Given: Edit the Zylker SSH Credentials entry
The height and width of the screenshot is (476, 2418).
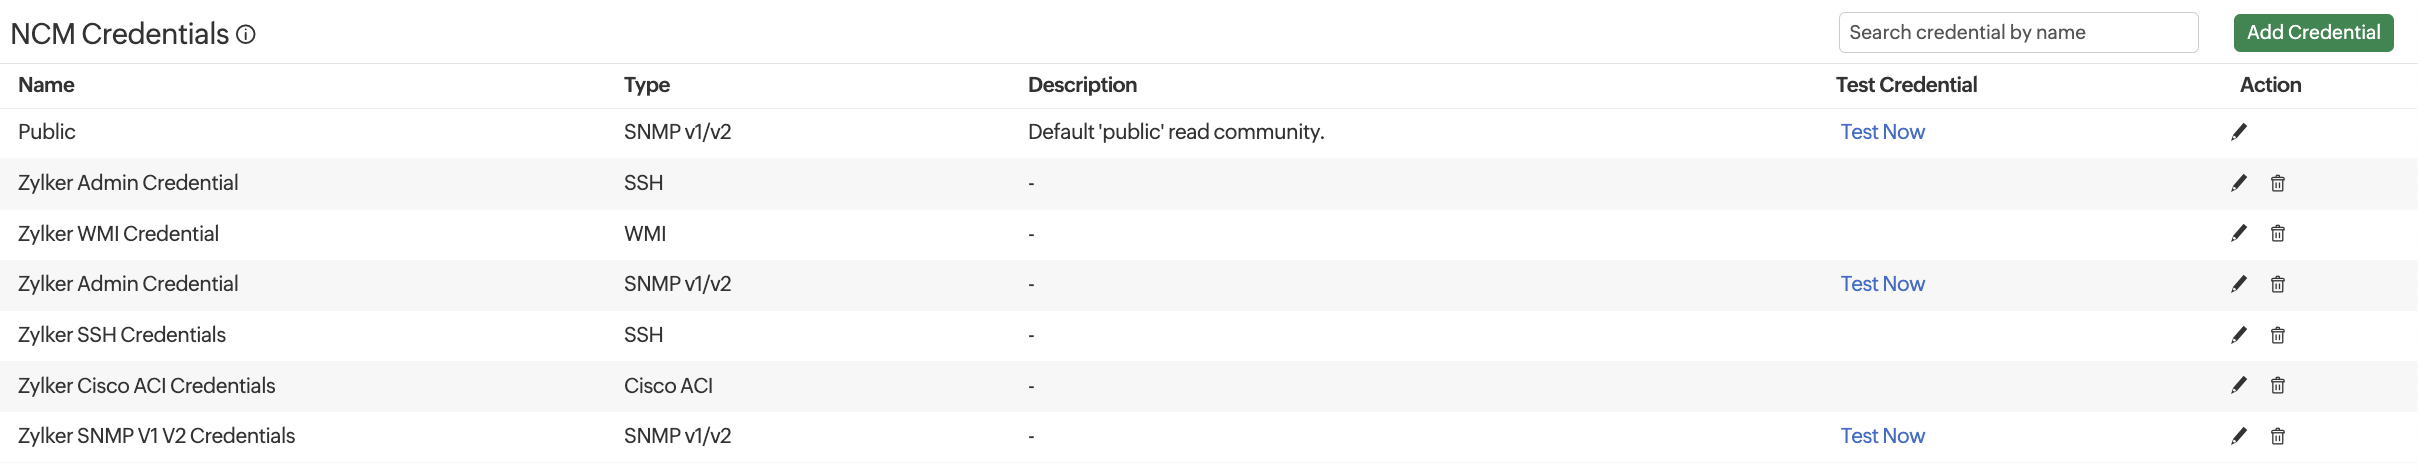Looking at the screenshot, I should (2239, 335).
